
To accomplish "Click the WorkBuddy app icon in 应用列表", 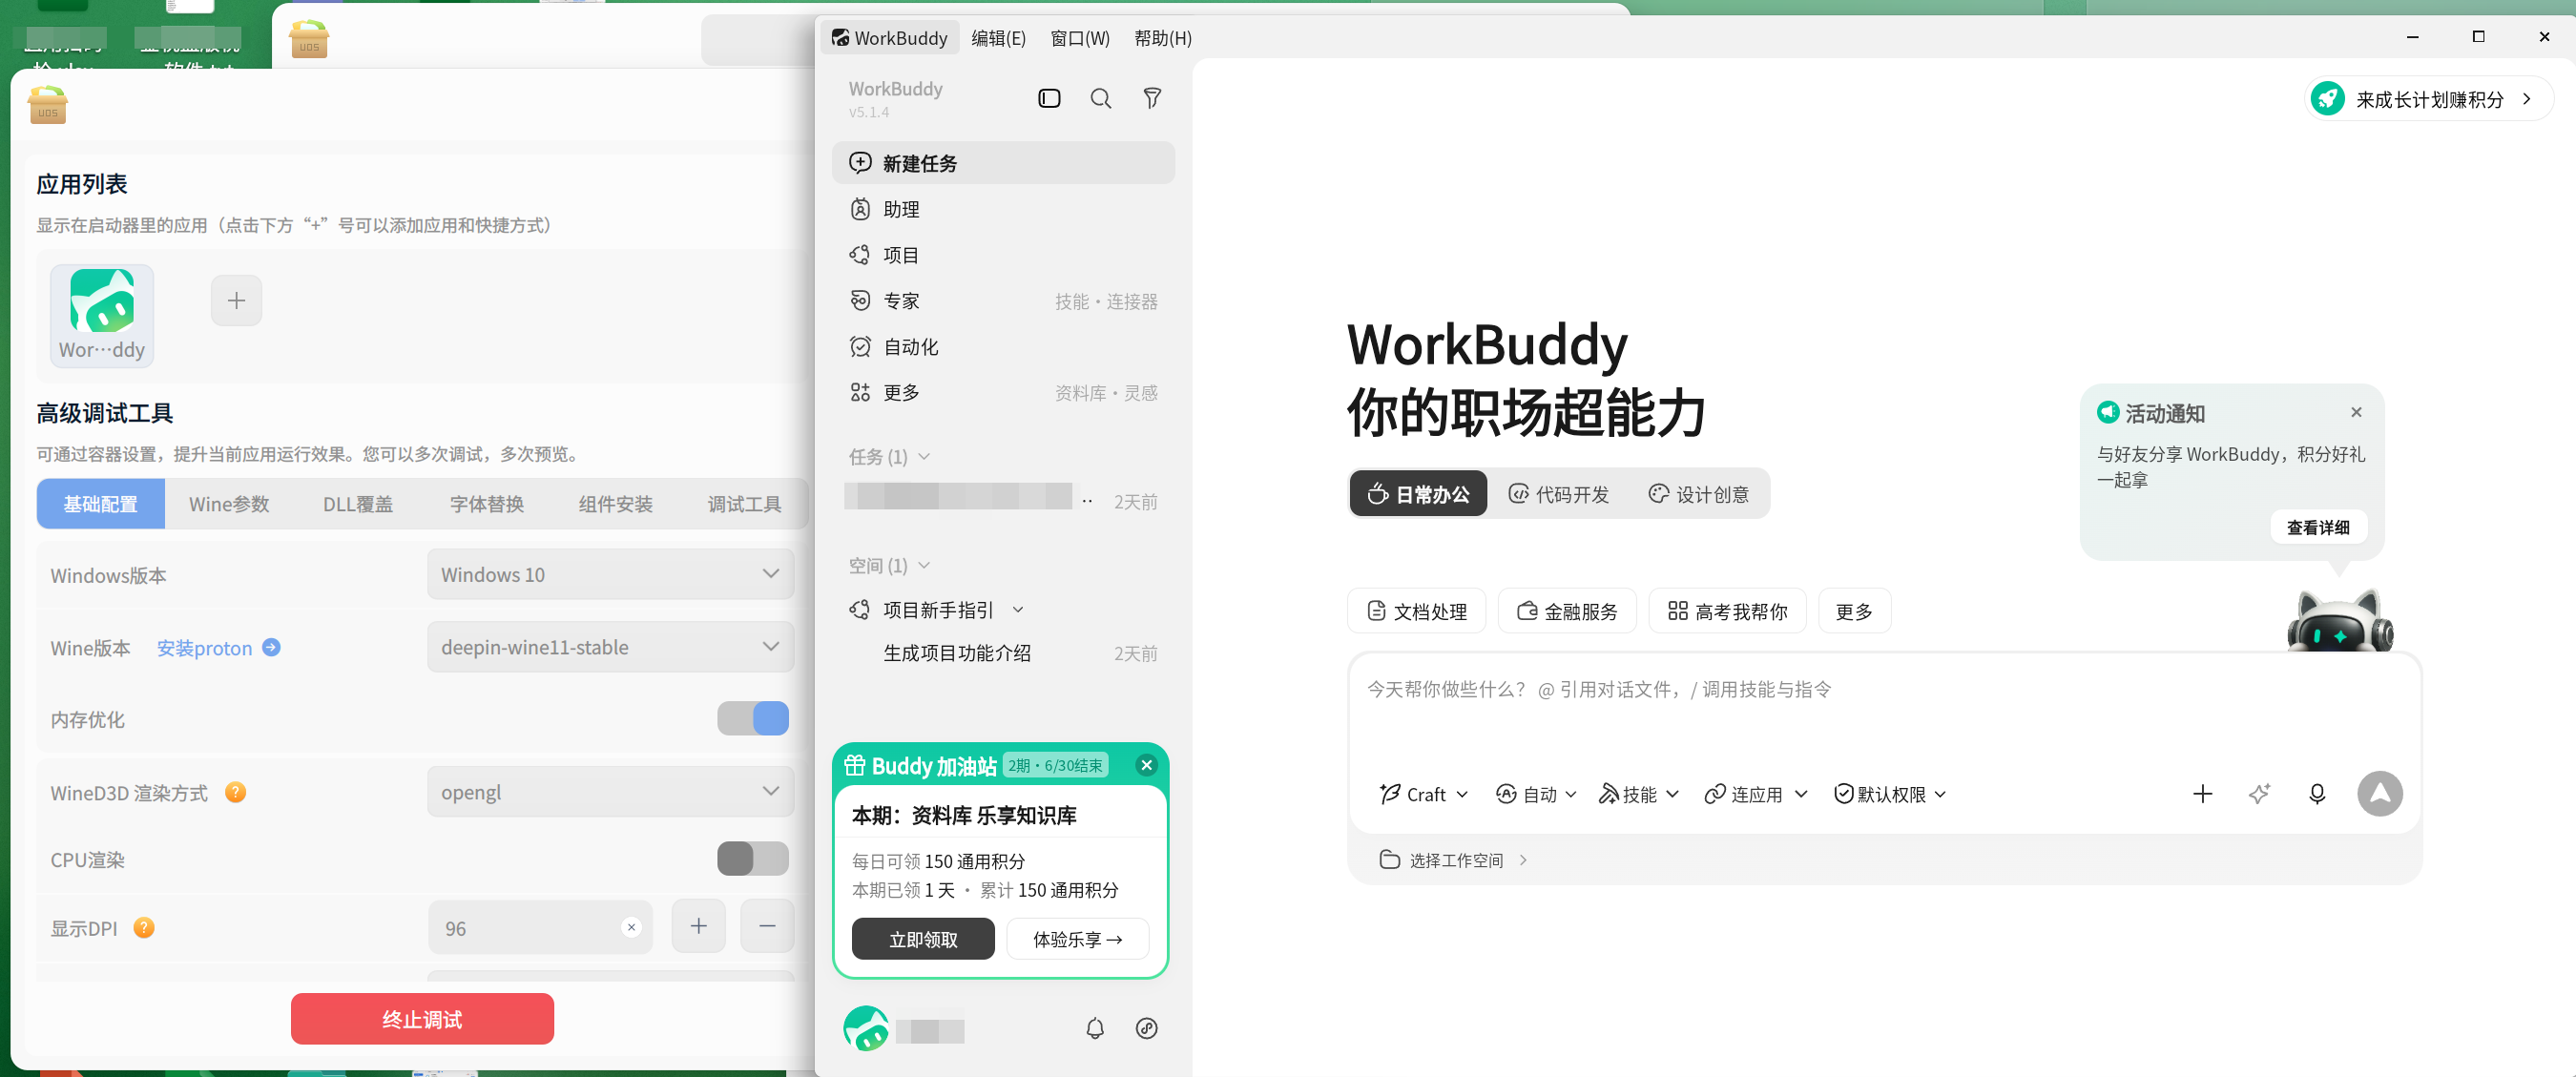I will 102,315.
